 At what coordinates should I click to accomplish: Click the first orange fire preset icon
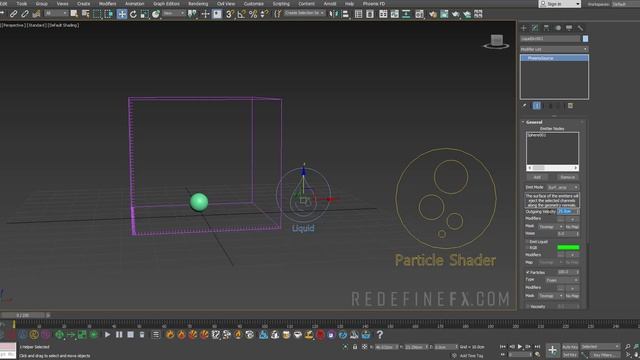pos(170,335)
